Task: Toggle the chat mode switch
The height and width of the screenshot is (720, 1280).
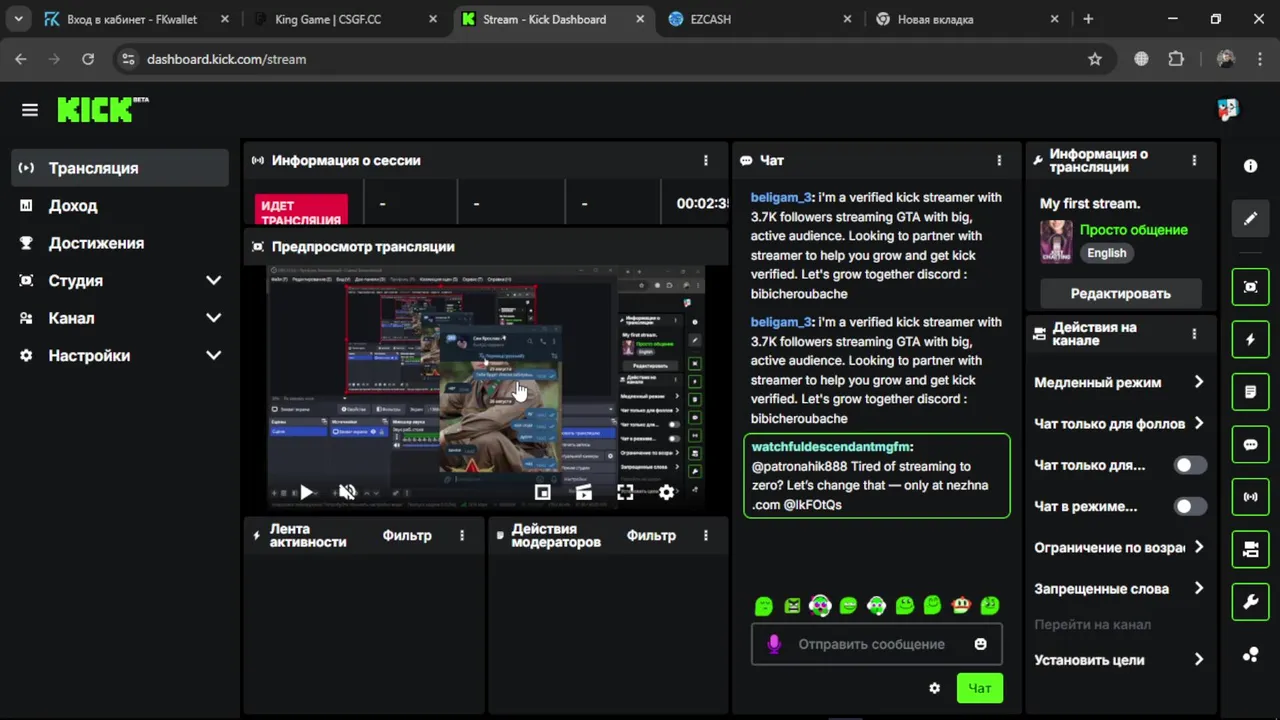Action: [1190, 506]
